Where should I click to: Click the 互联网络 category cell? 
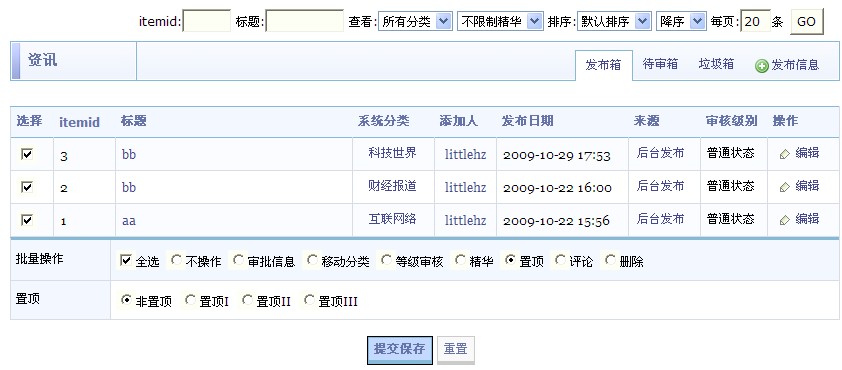tap(393, 219)
